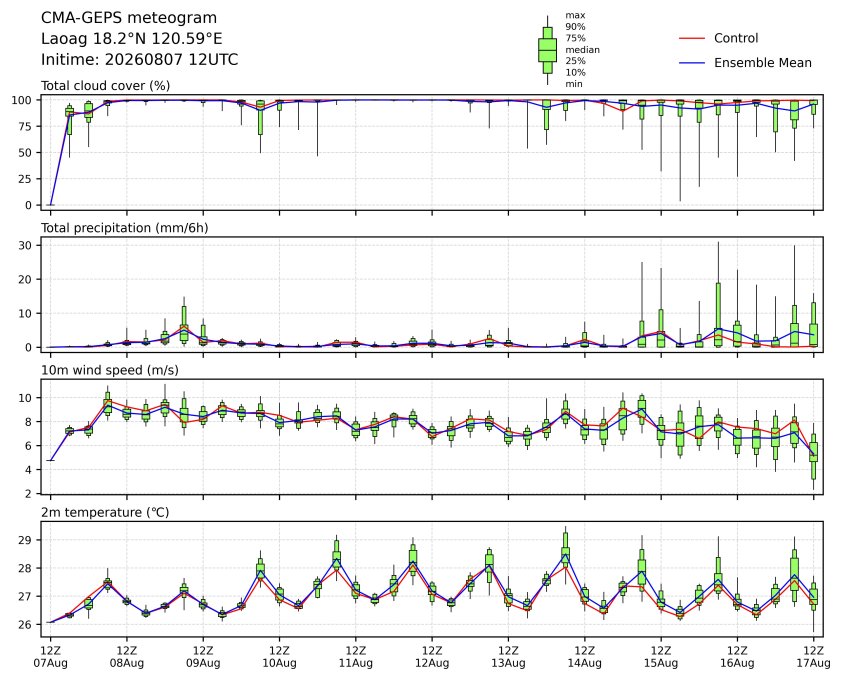Click the 'median' legend label

[582, 49]
